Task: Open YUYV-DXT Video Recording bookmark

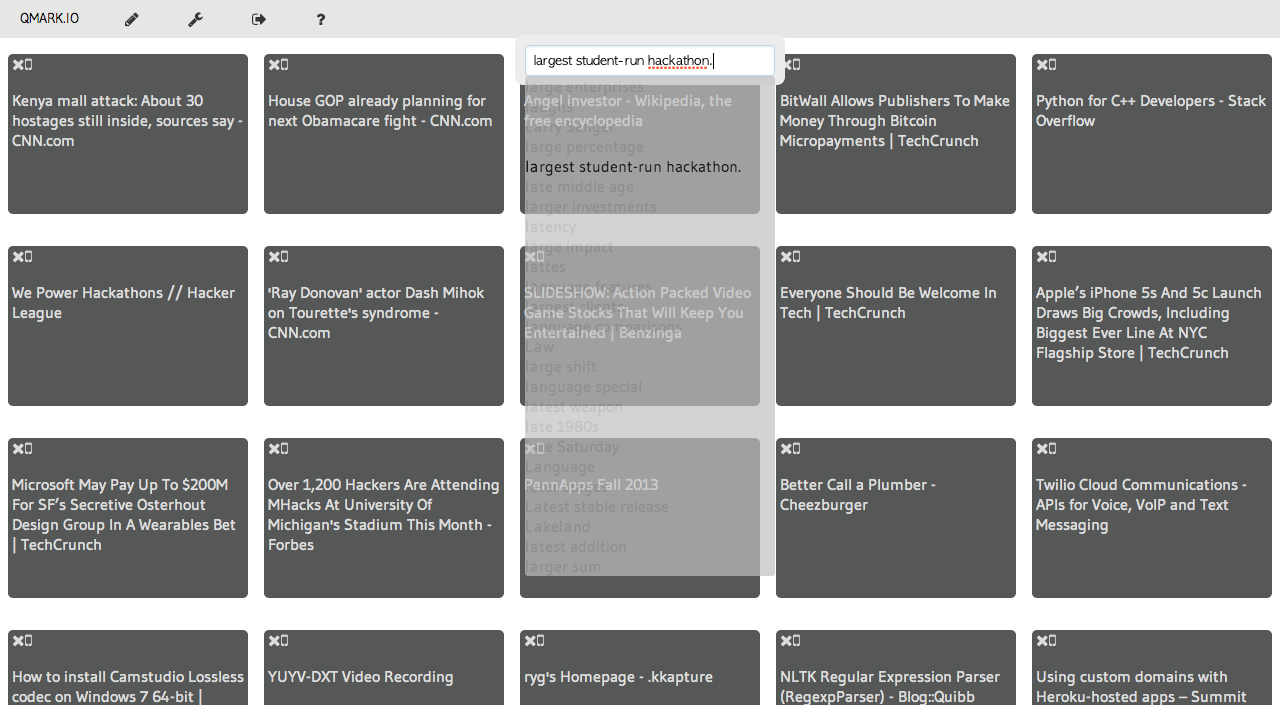Action: click(x=360, y=677)
